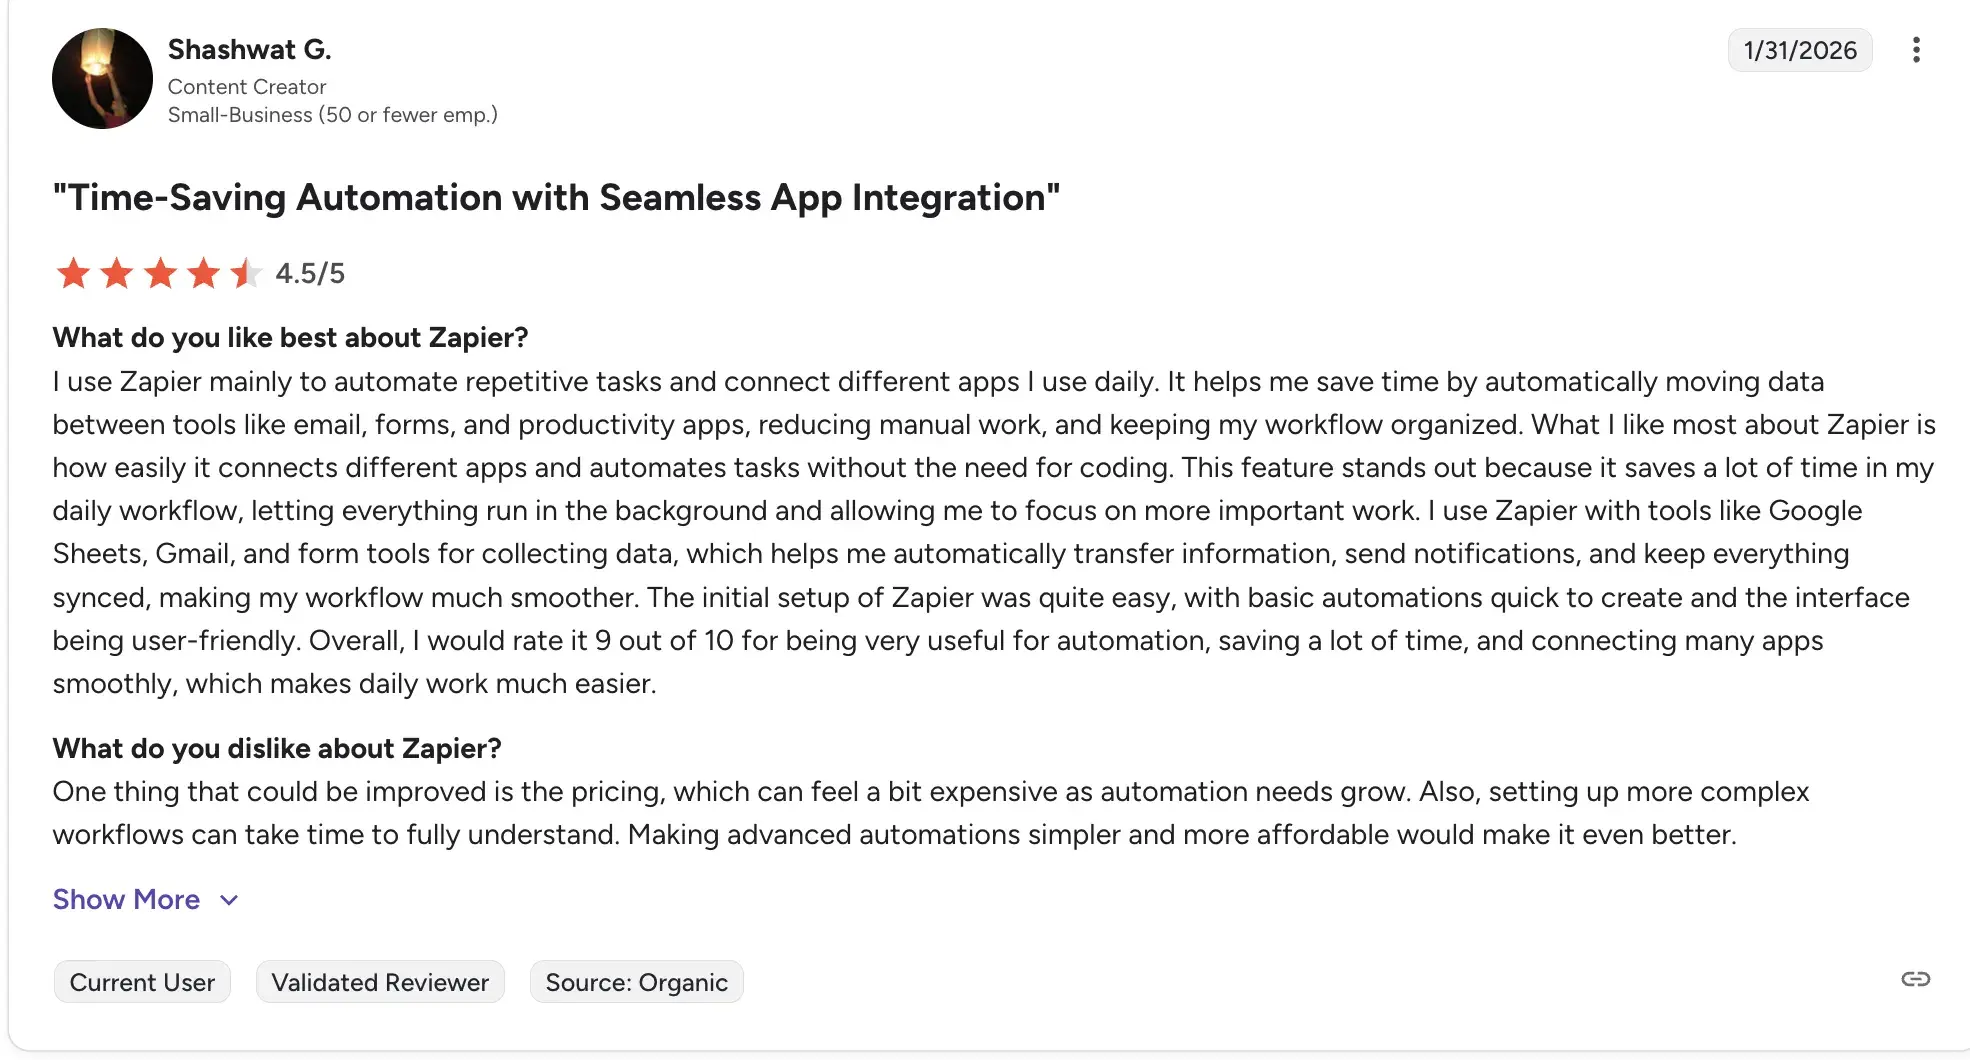The width and height of the screenshot is (1970, 1060).
Task: Click the Source: Organic tag
Action: (636, 982)
